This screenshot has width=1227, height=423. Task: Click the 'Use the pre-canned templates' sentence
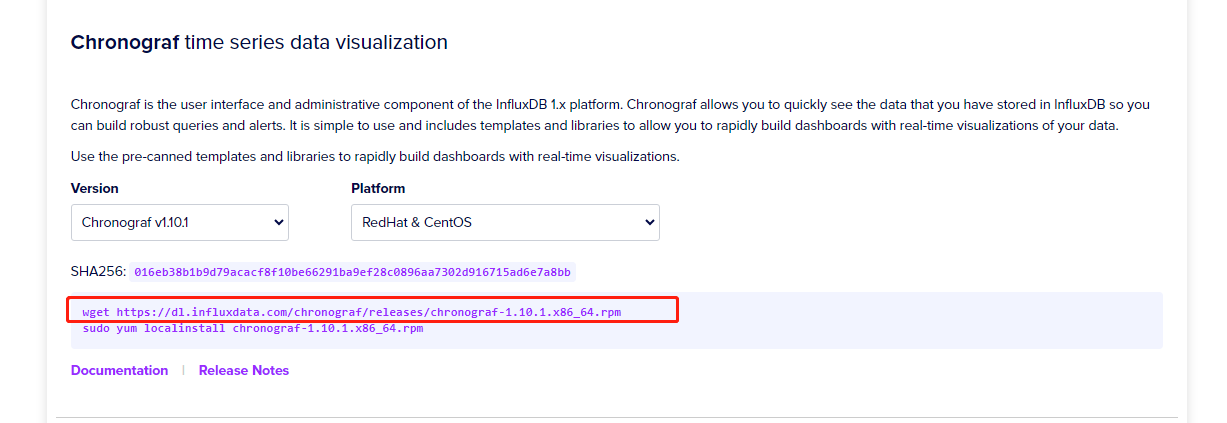click(x=375, y=157)
